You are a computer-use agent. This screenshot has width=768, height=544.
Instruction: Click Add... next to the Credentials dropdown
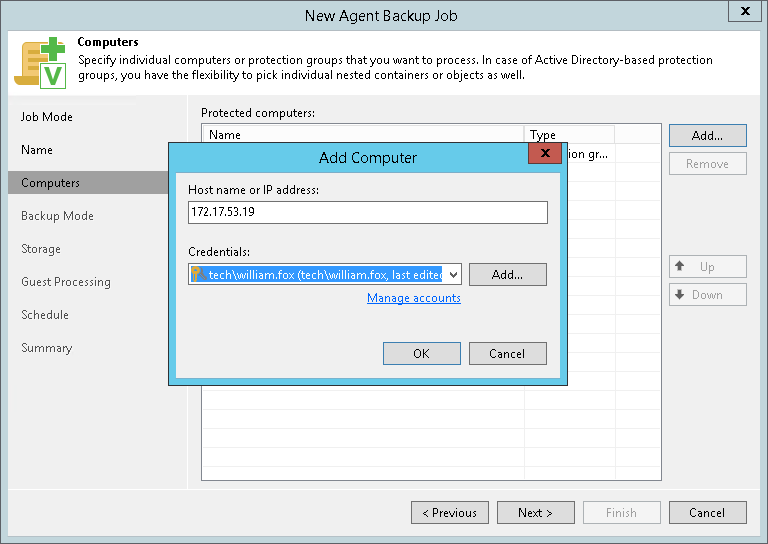coord(507,274)
